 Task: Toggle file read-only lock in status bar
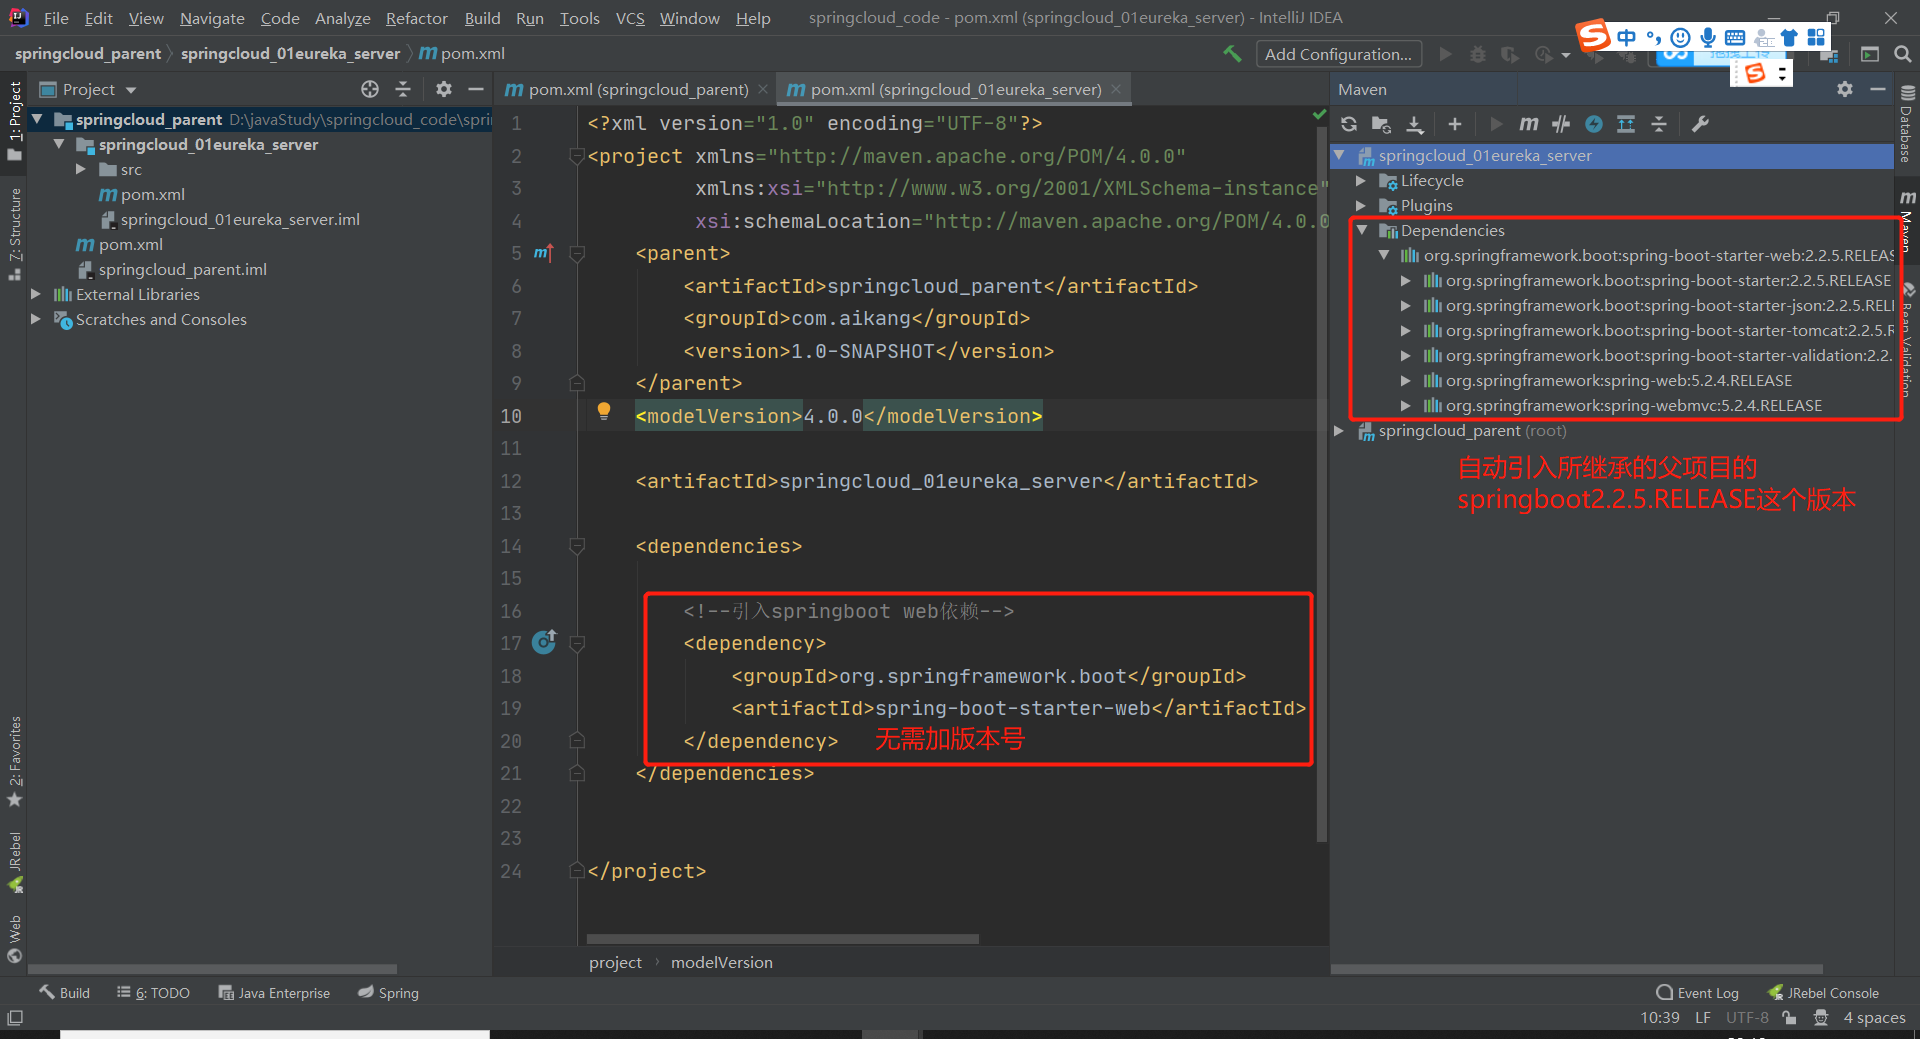tap(1790, 1018)
